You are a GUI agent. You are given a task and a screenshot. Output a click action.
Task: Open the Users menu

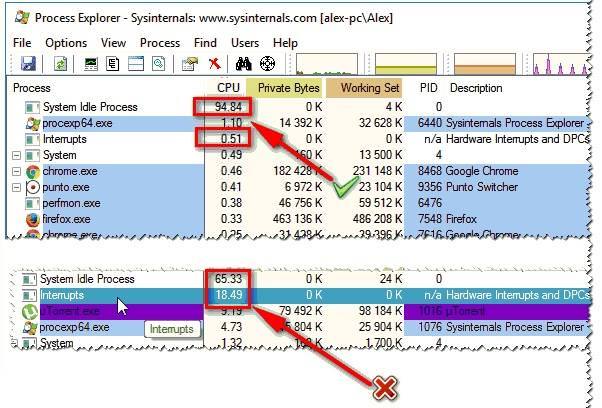(x=245, y=43)
